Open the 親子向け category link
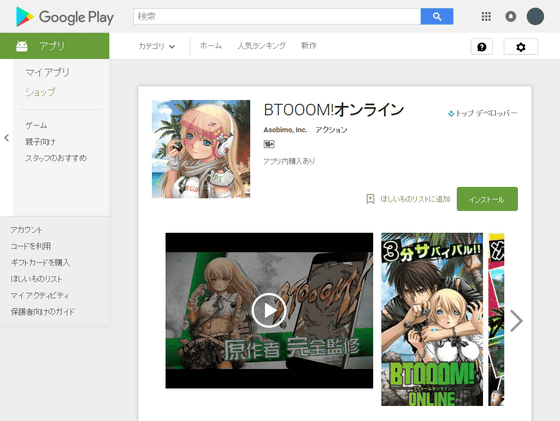The height and width of the screenshot is (421, 560). tap(40, 142)
